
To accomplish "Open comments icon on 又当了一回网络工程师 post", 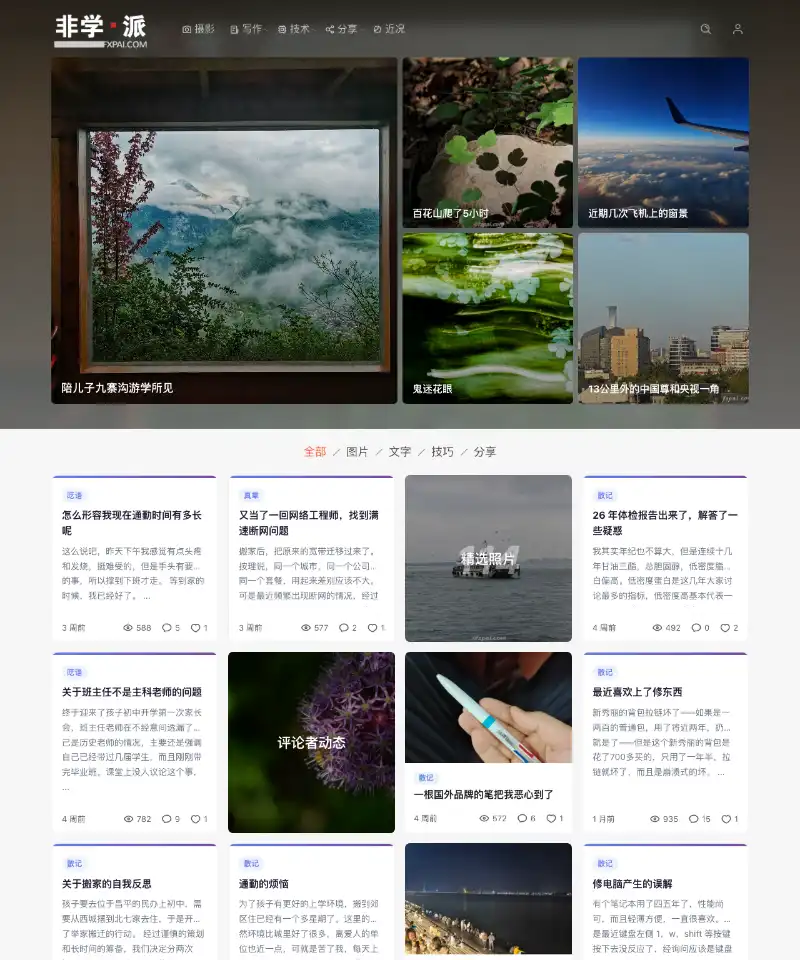I will [x=344, y=628].
